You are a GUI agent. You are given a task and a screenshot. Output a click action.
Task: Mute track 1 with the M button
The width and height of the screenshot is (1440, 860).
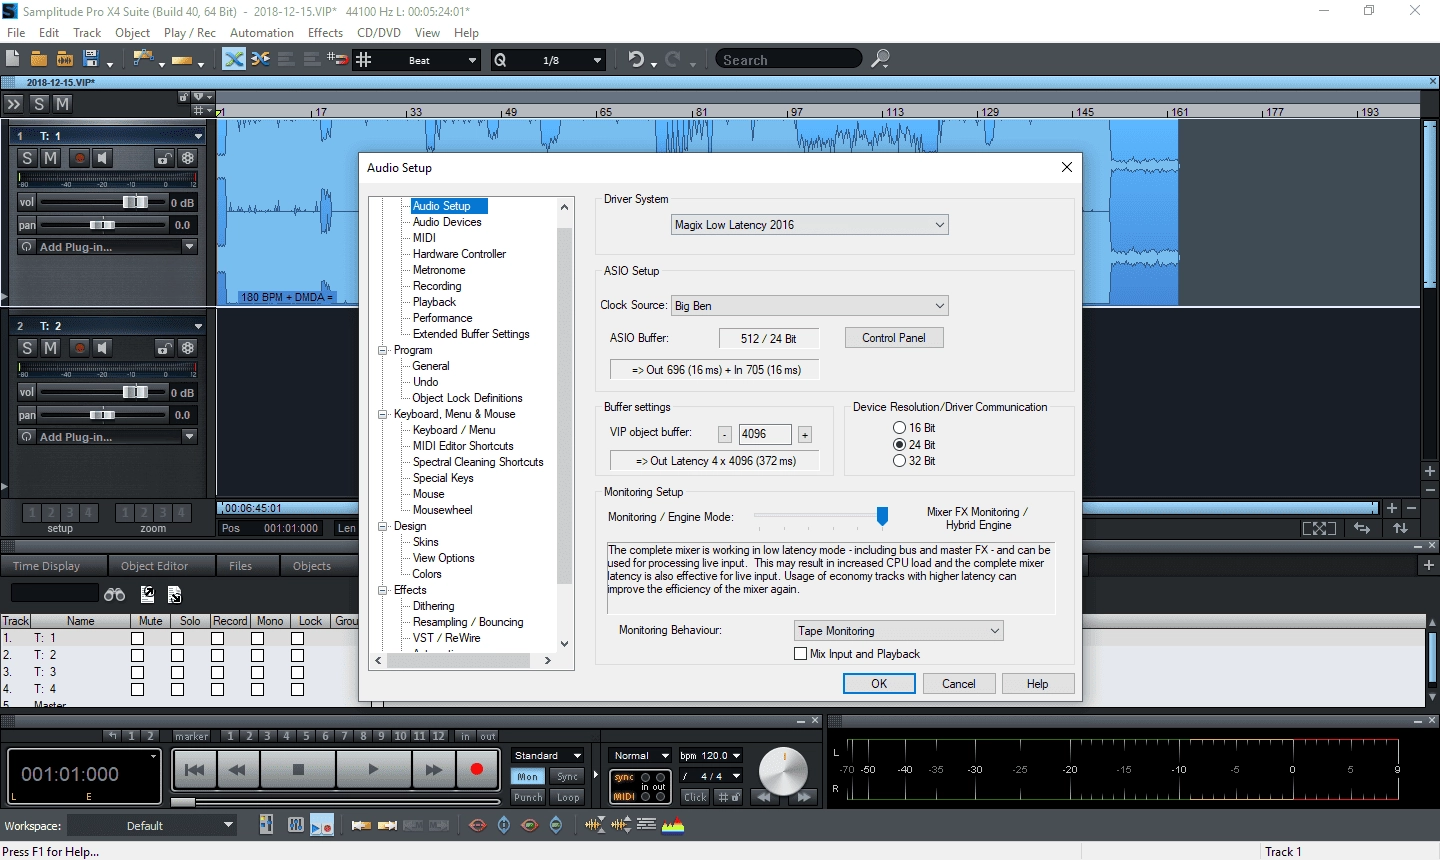pyautogui.click(x=50, y=158)
